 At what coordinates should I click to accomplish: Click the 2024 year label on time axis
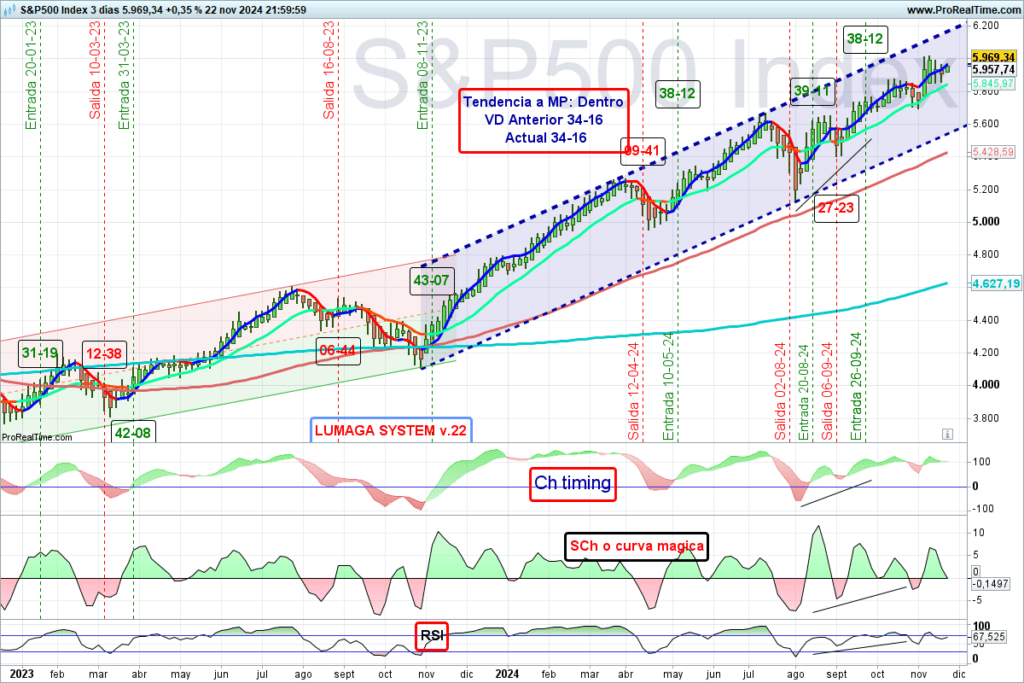coord(507,674)
